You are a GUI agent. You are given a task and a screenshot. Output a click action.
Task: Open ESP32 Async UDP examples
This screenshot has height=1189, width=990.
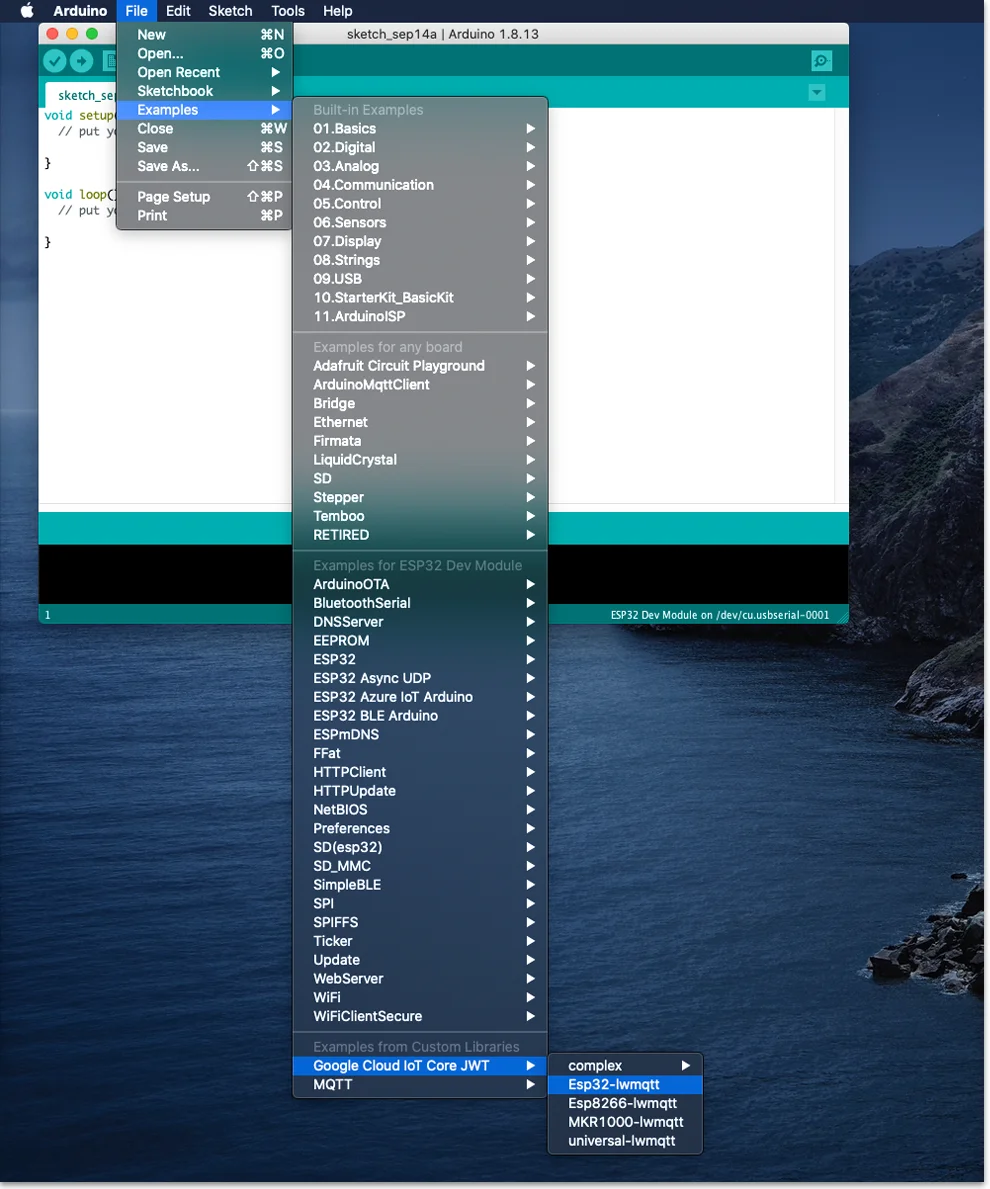pos(420,679)
